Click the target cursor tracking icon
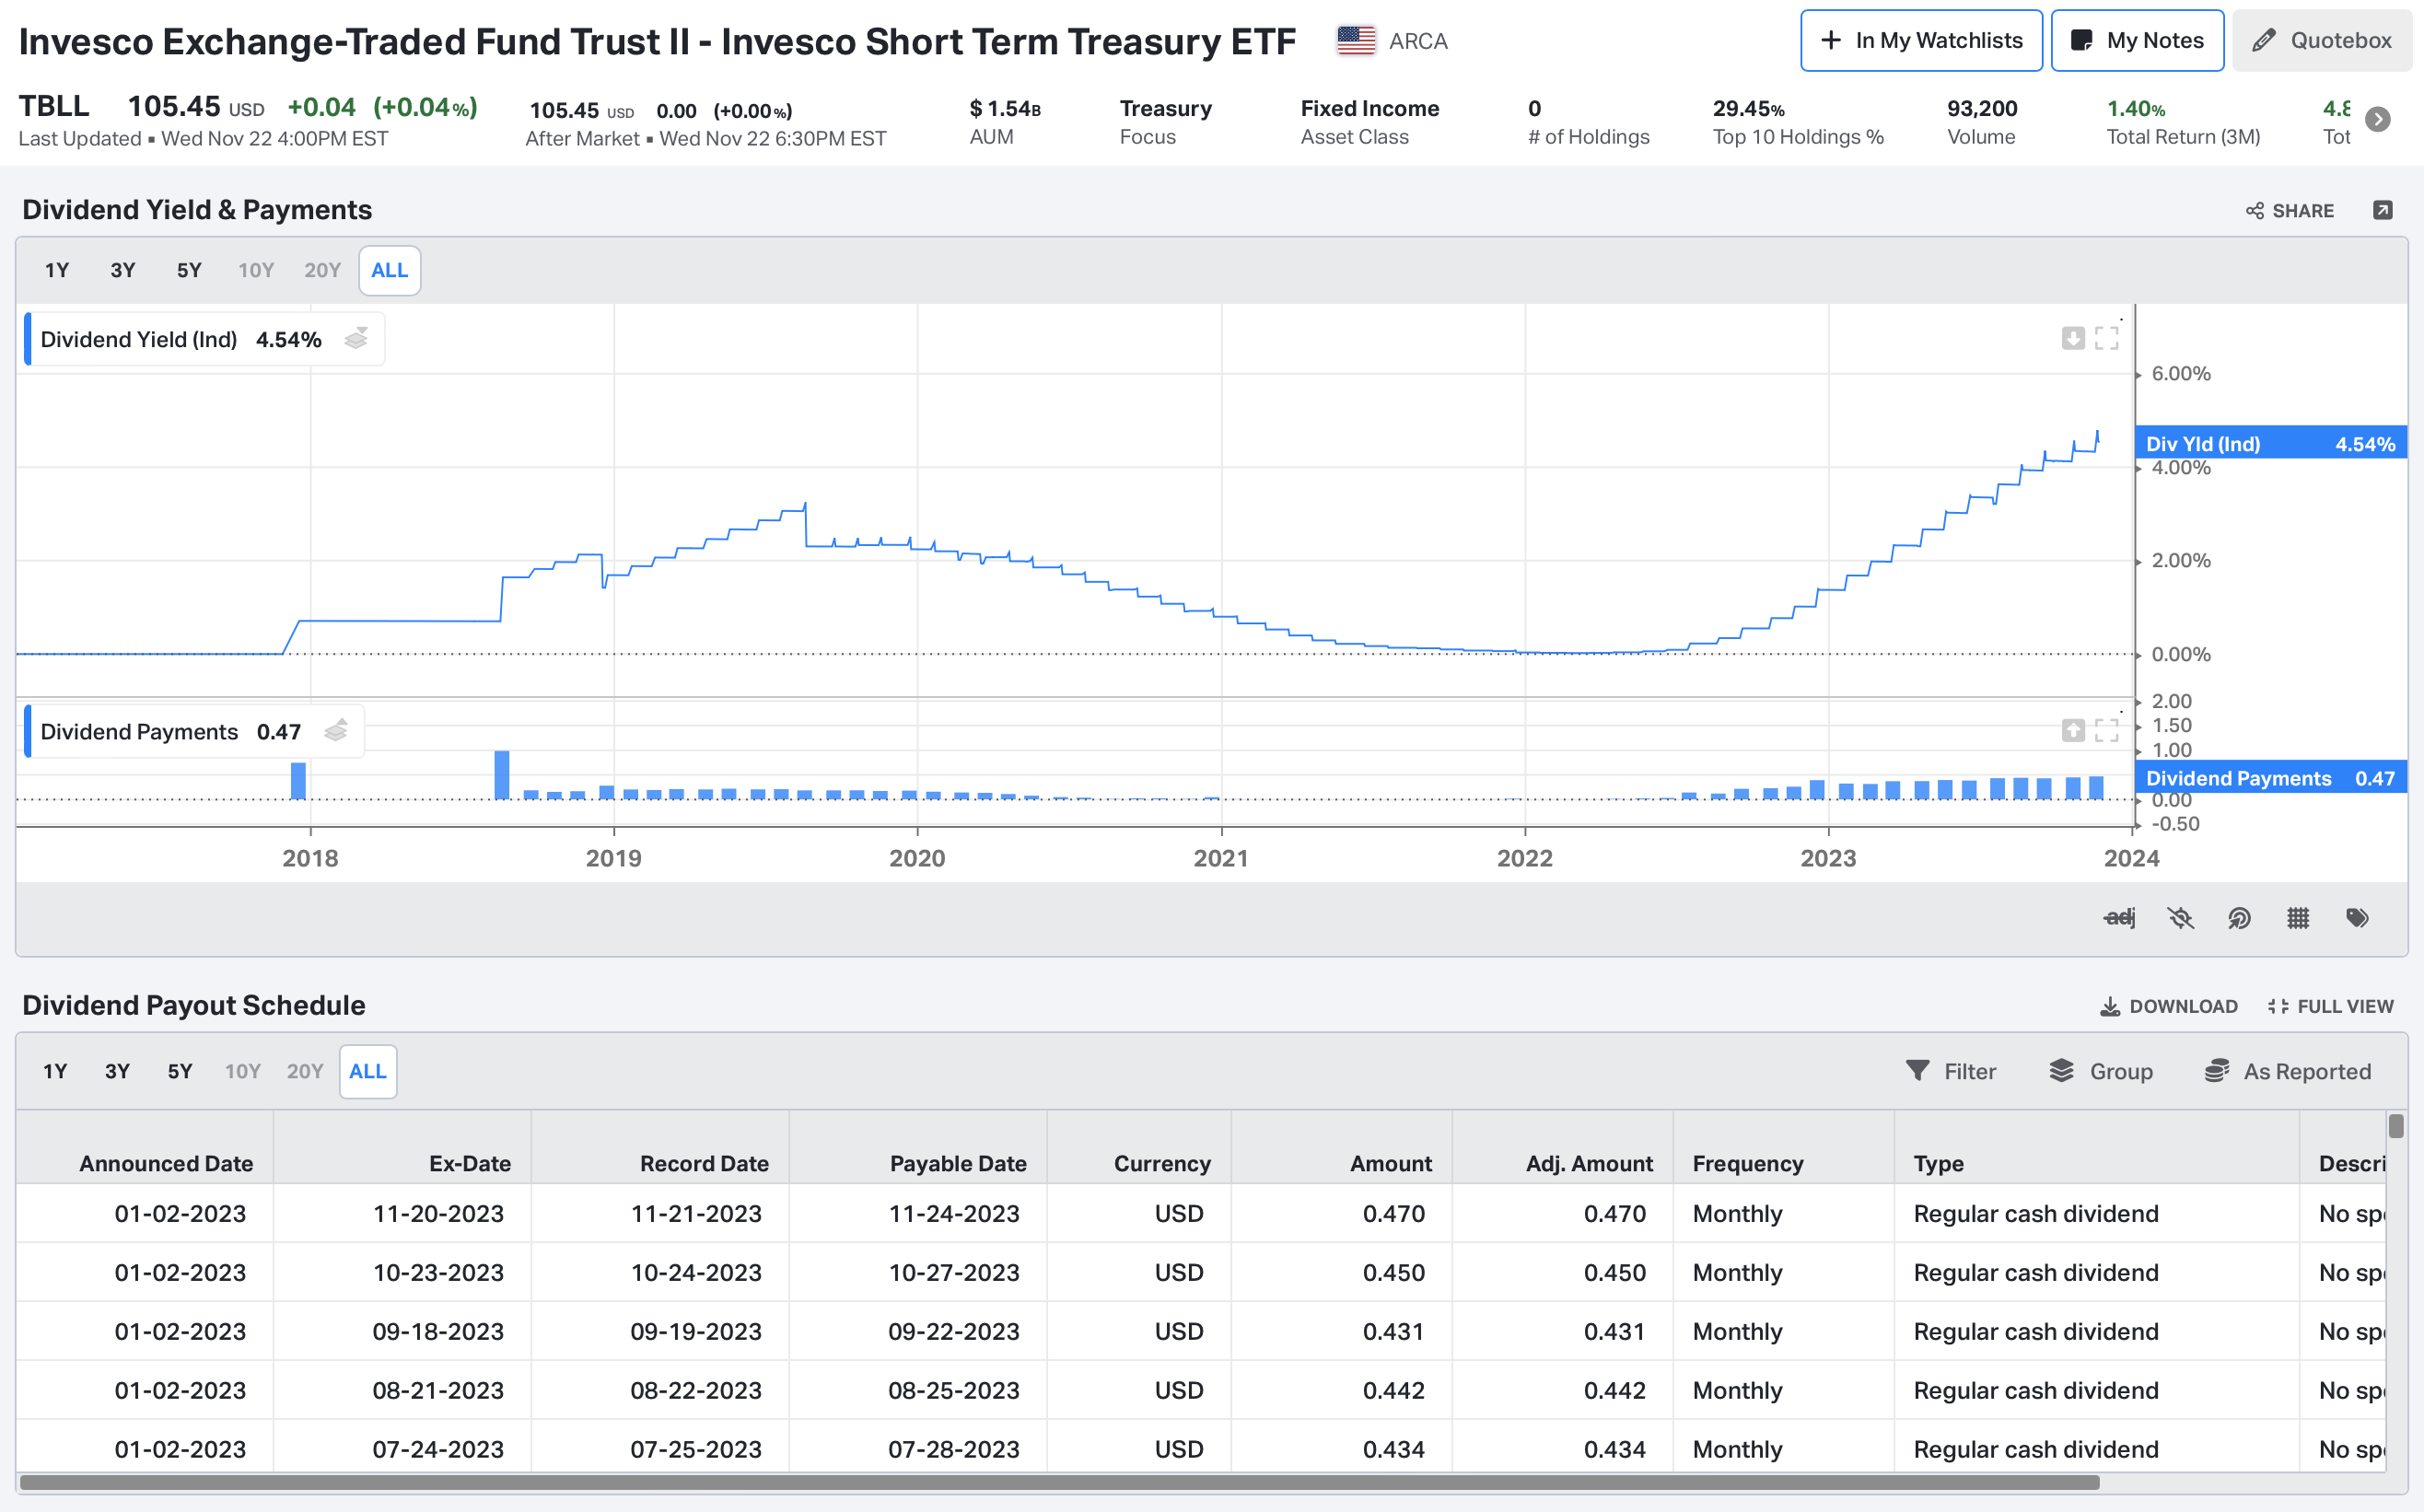 pyautogui.click(x=2239, y=917)
